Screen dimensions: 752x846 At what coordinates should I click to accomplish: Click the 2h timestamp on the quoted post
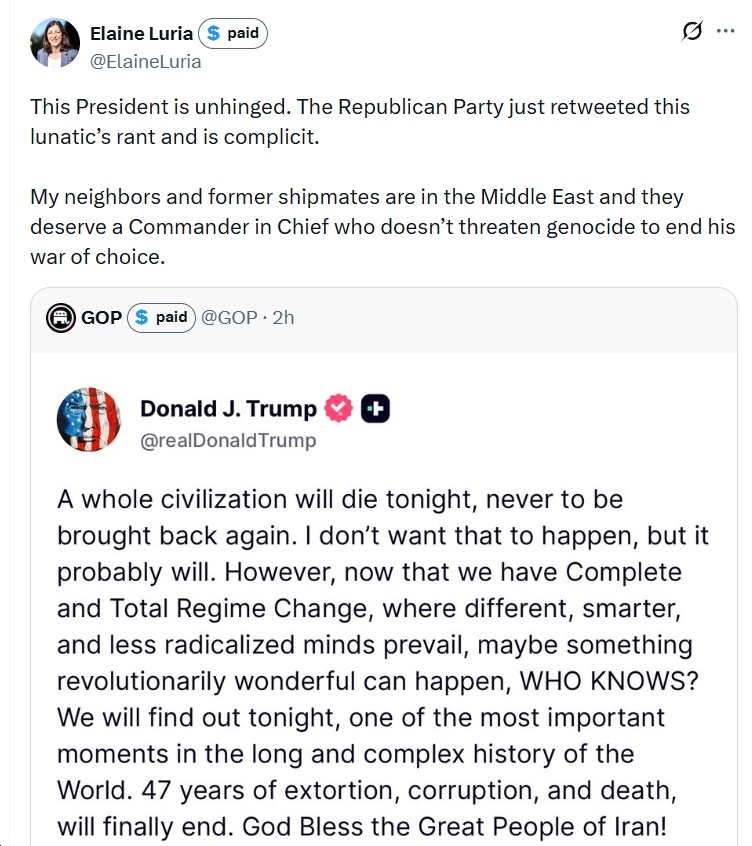click(x=283, y=318)
